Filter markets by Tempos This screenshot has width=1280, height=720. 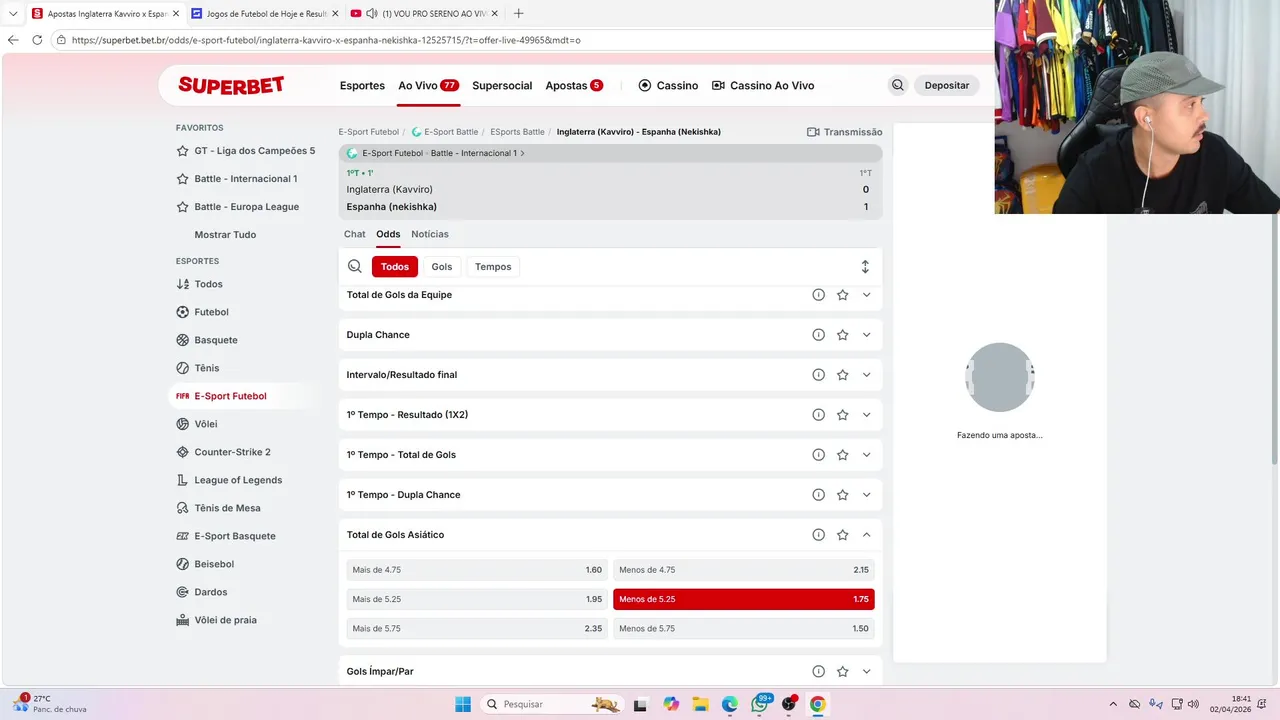493,267
